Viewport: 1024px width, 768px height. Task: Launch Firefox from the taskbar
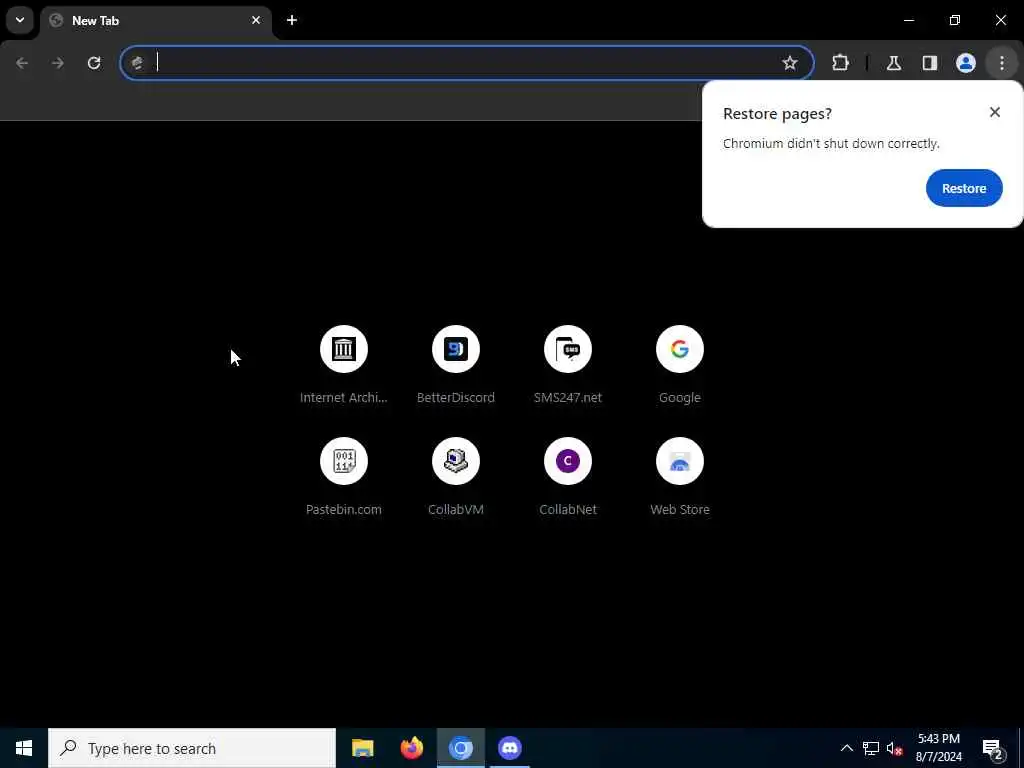(x=411, y=748)
